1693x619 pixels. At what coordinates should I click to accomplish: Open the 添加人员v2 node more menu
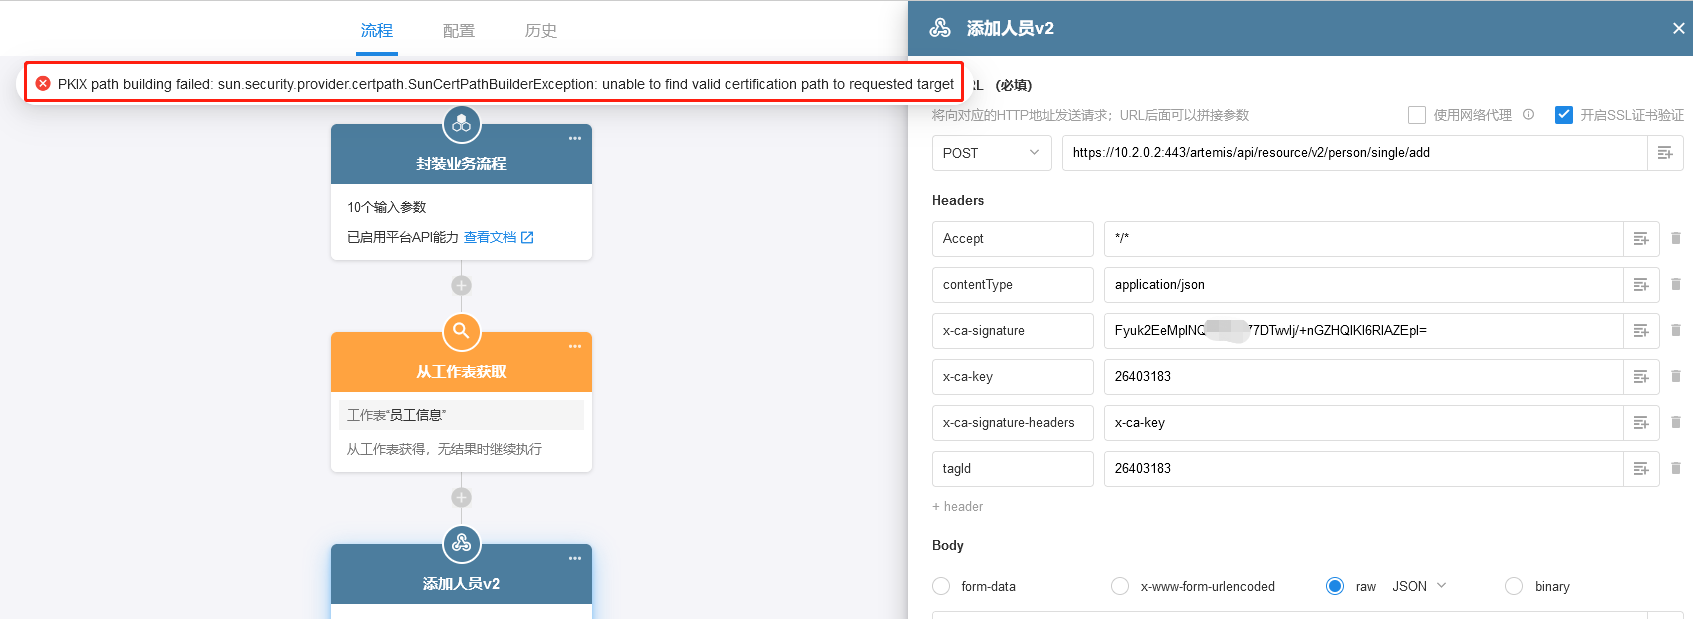[575, 558]
